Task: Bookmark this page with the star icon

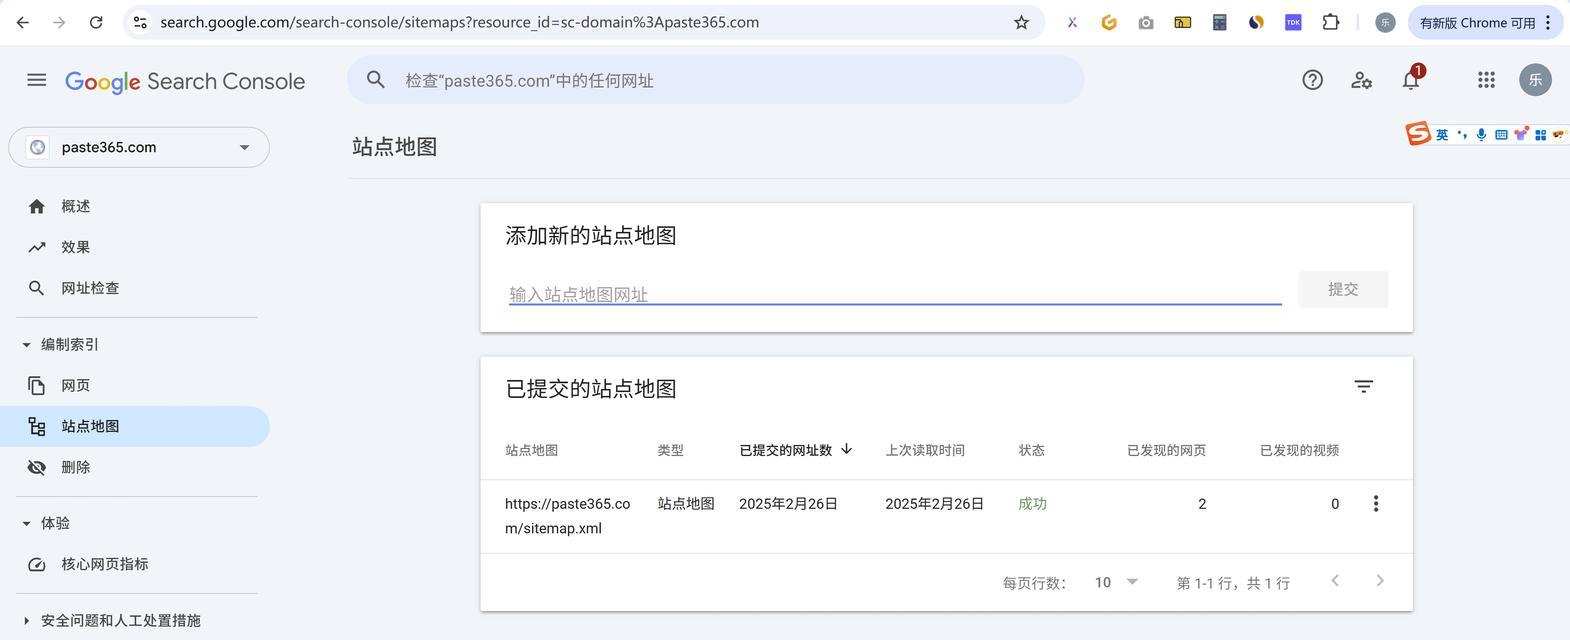Action: [1021, 22]
